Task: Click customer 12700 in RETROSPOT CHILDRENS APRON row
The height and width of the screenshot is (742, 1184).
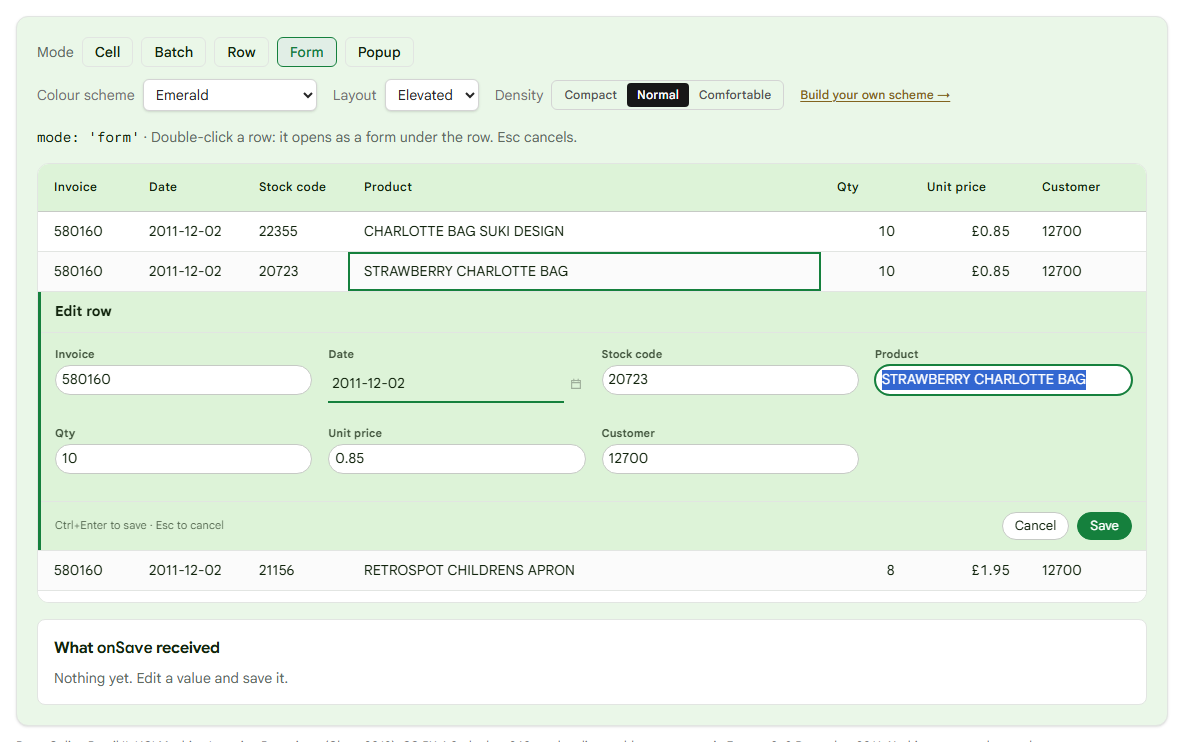Action: (1086, 570)
